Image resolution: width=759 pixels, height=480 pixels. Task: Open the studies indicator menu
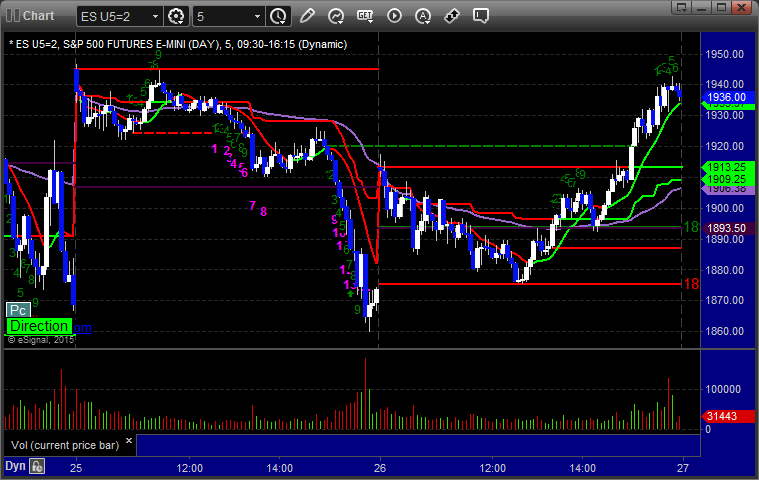336,16
